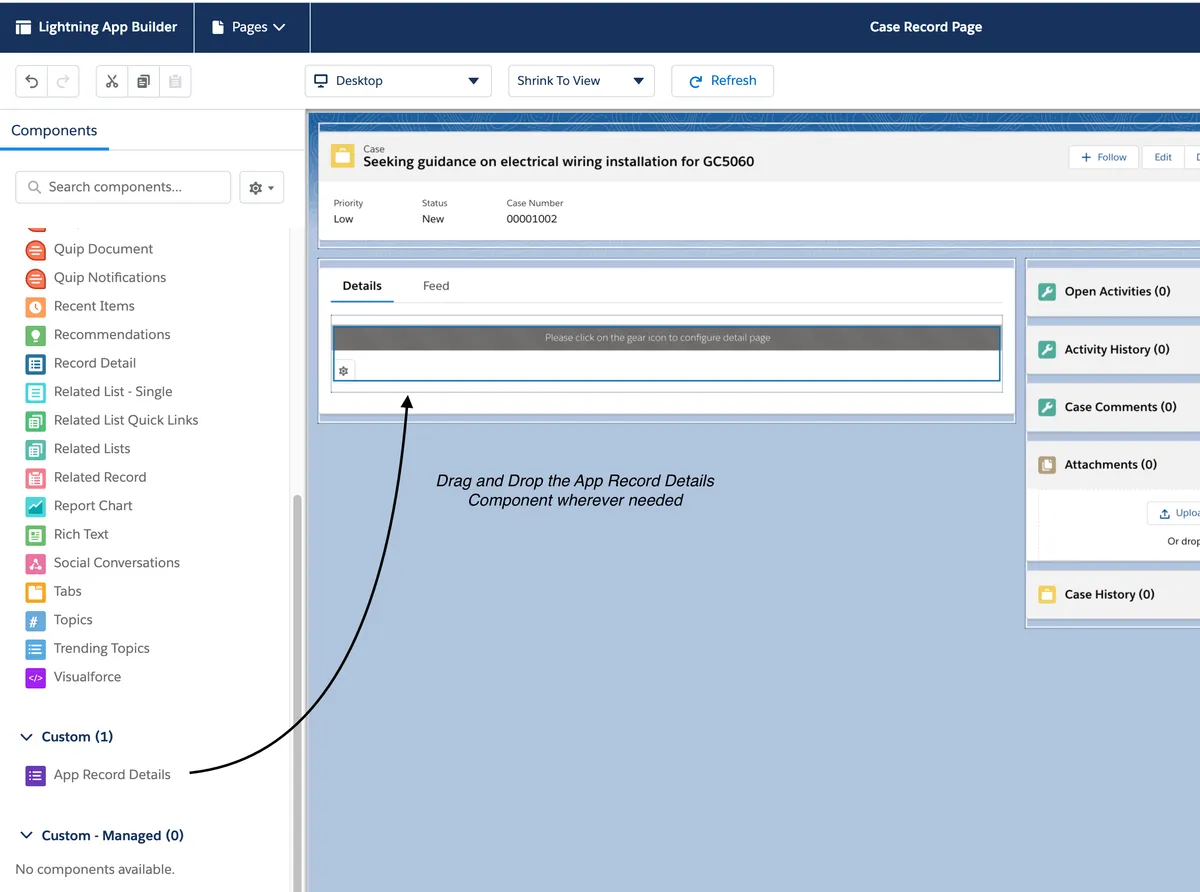Click the Related List - Single icon

point(35,392)
